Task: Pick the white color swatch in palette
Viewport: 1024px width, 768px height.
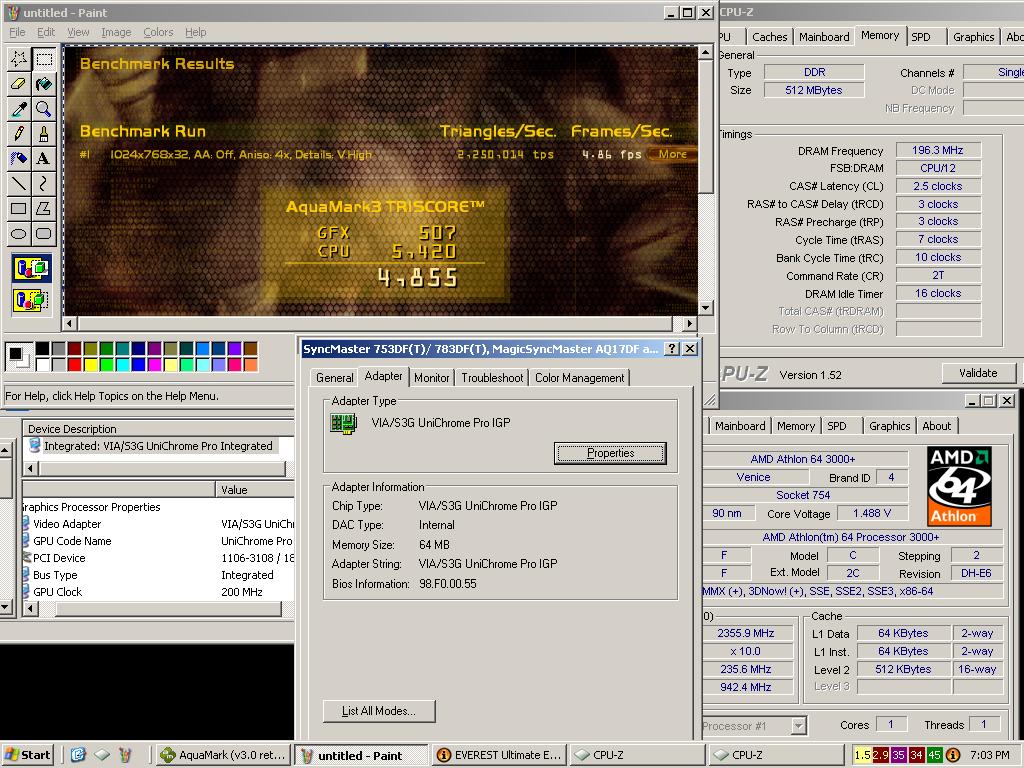Action: [x=42, y=364]
